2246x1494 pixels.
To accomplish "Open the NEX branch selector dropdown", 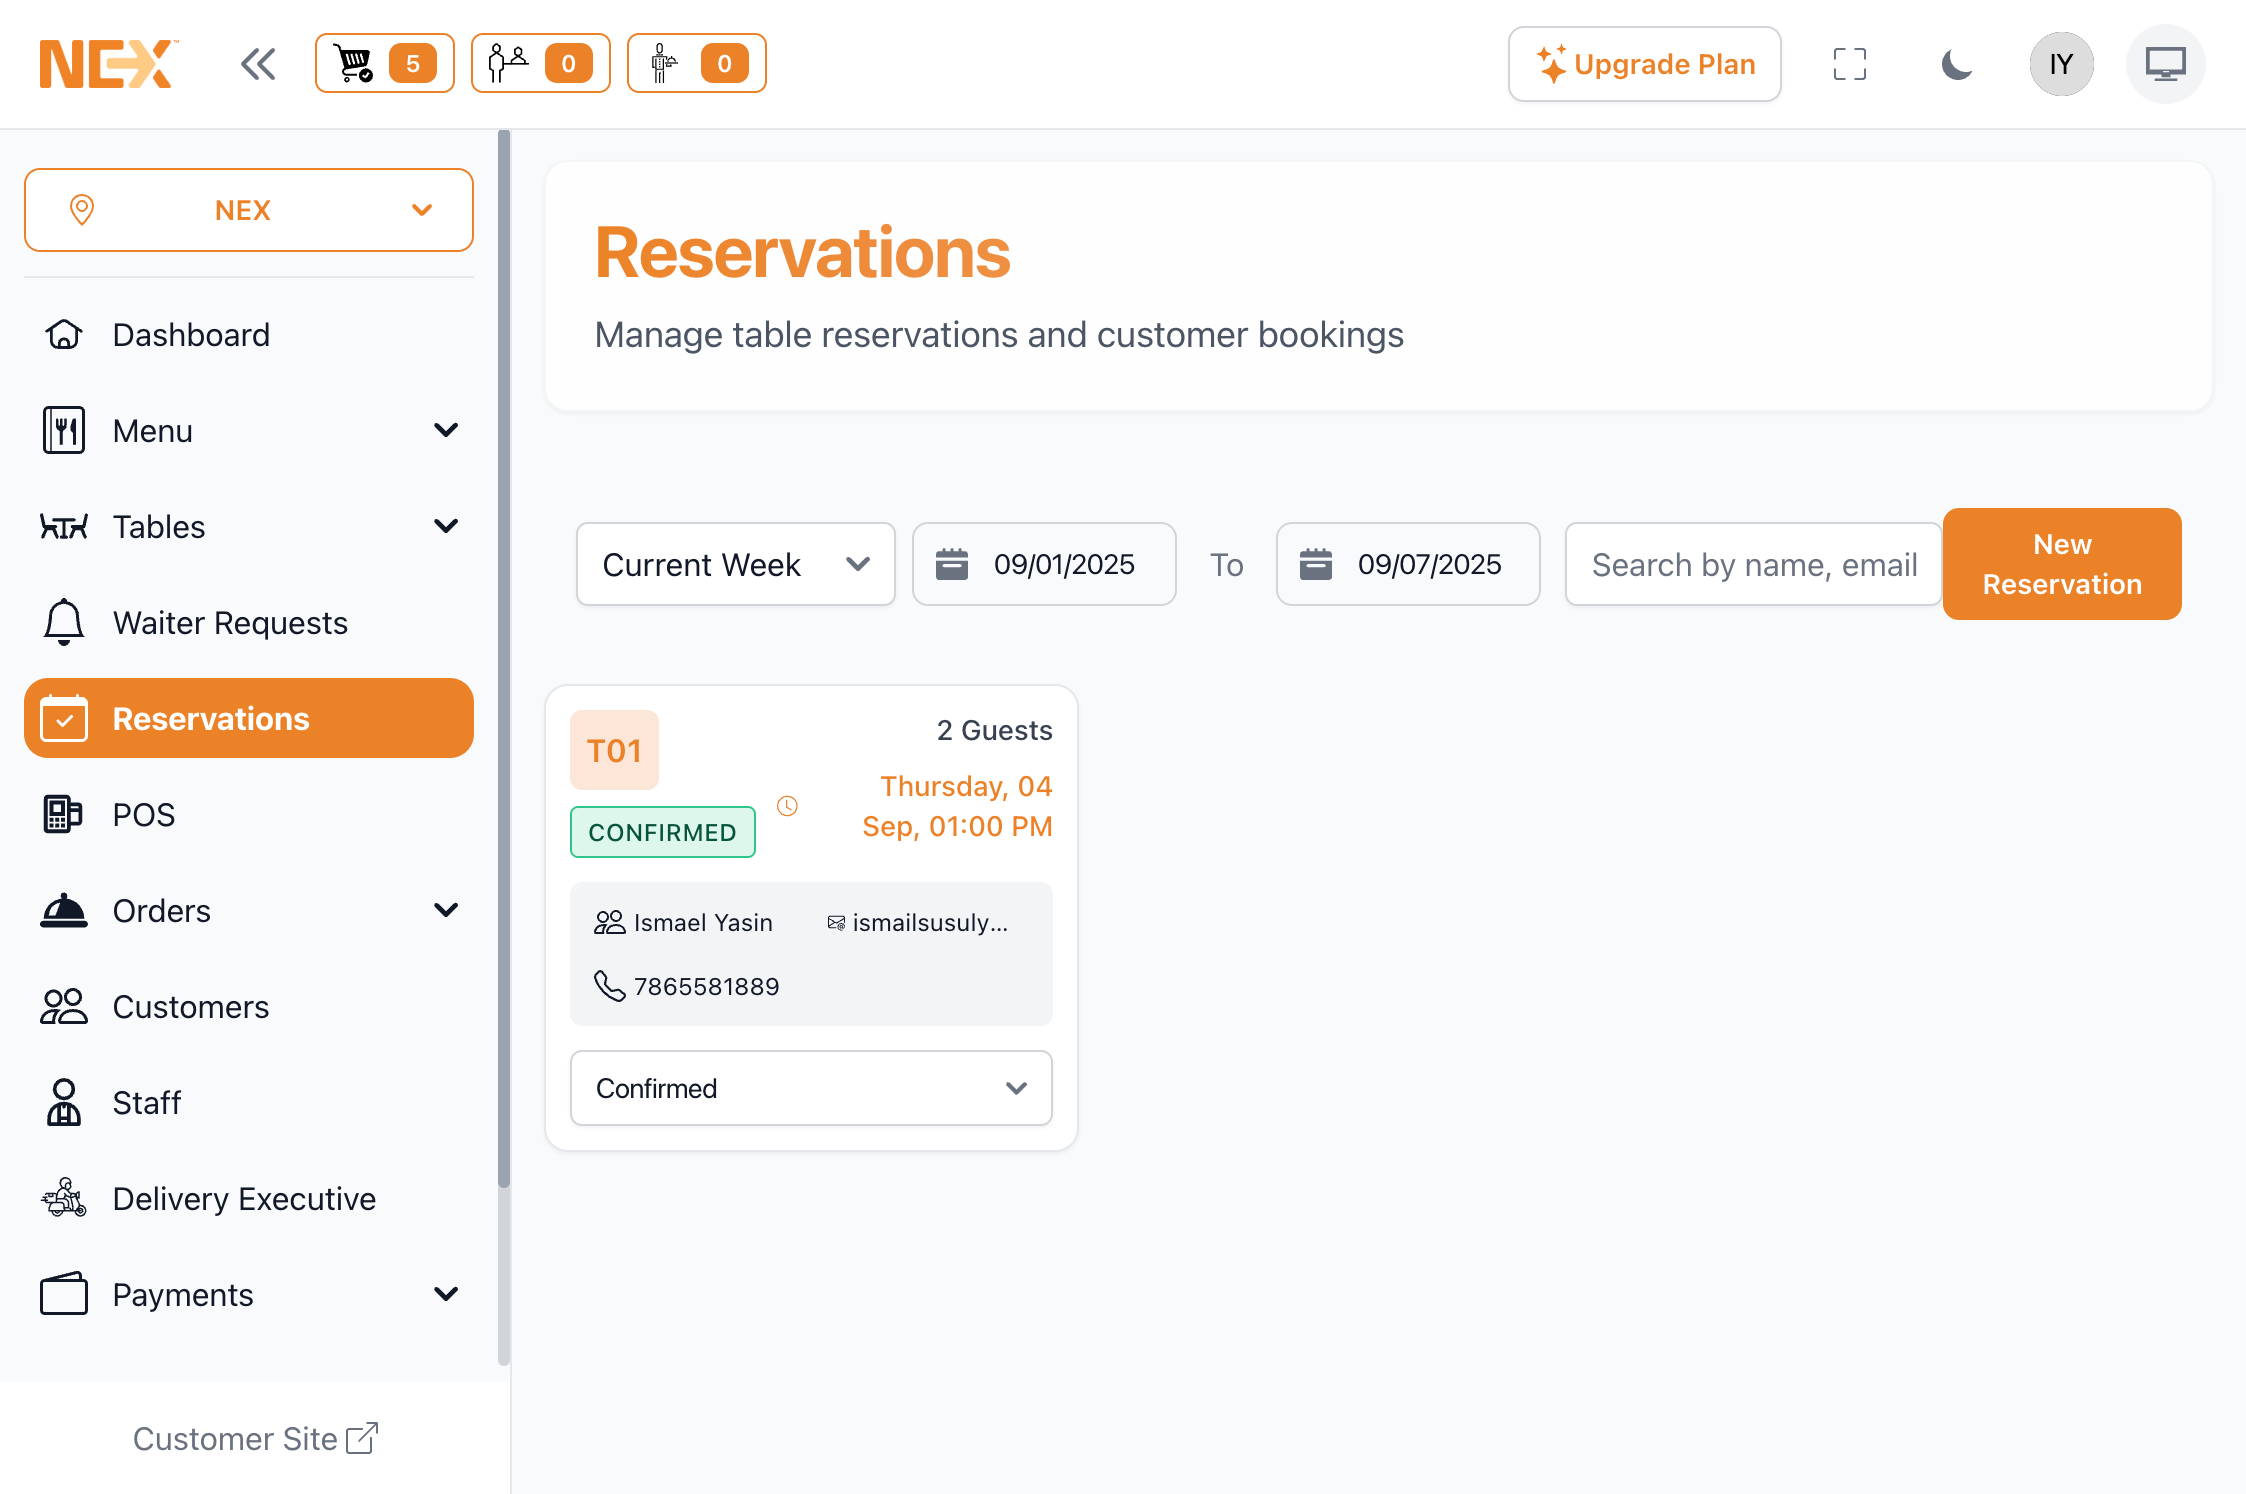I will click(248, 210).
